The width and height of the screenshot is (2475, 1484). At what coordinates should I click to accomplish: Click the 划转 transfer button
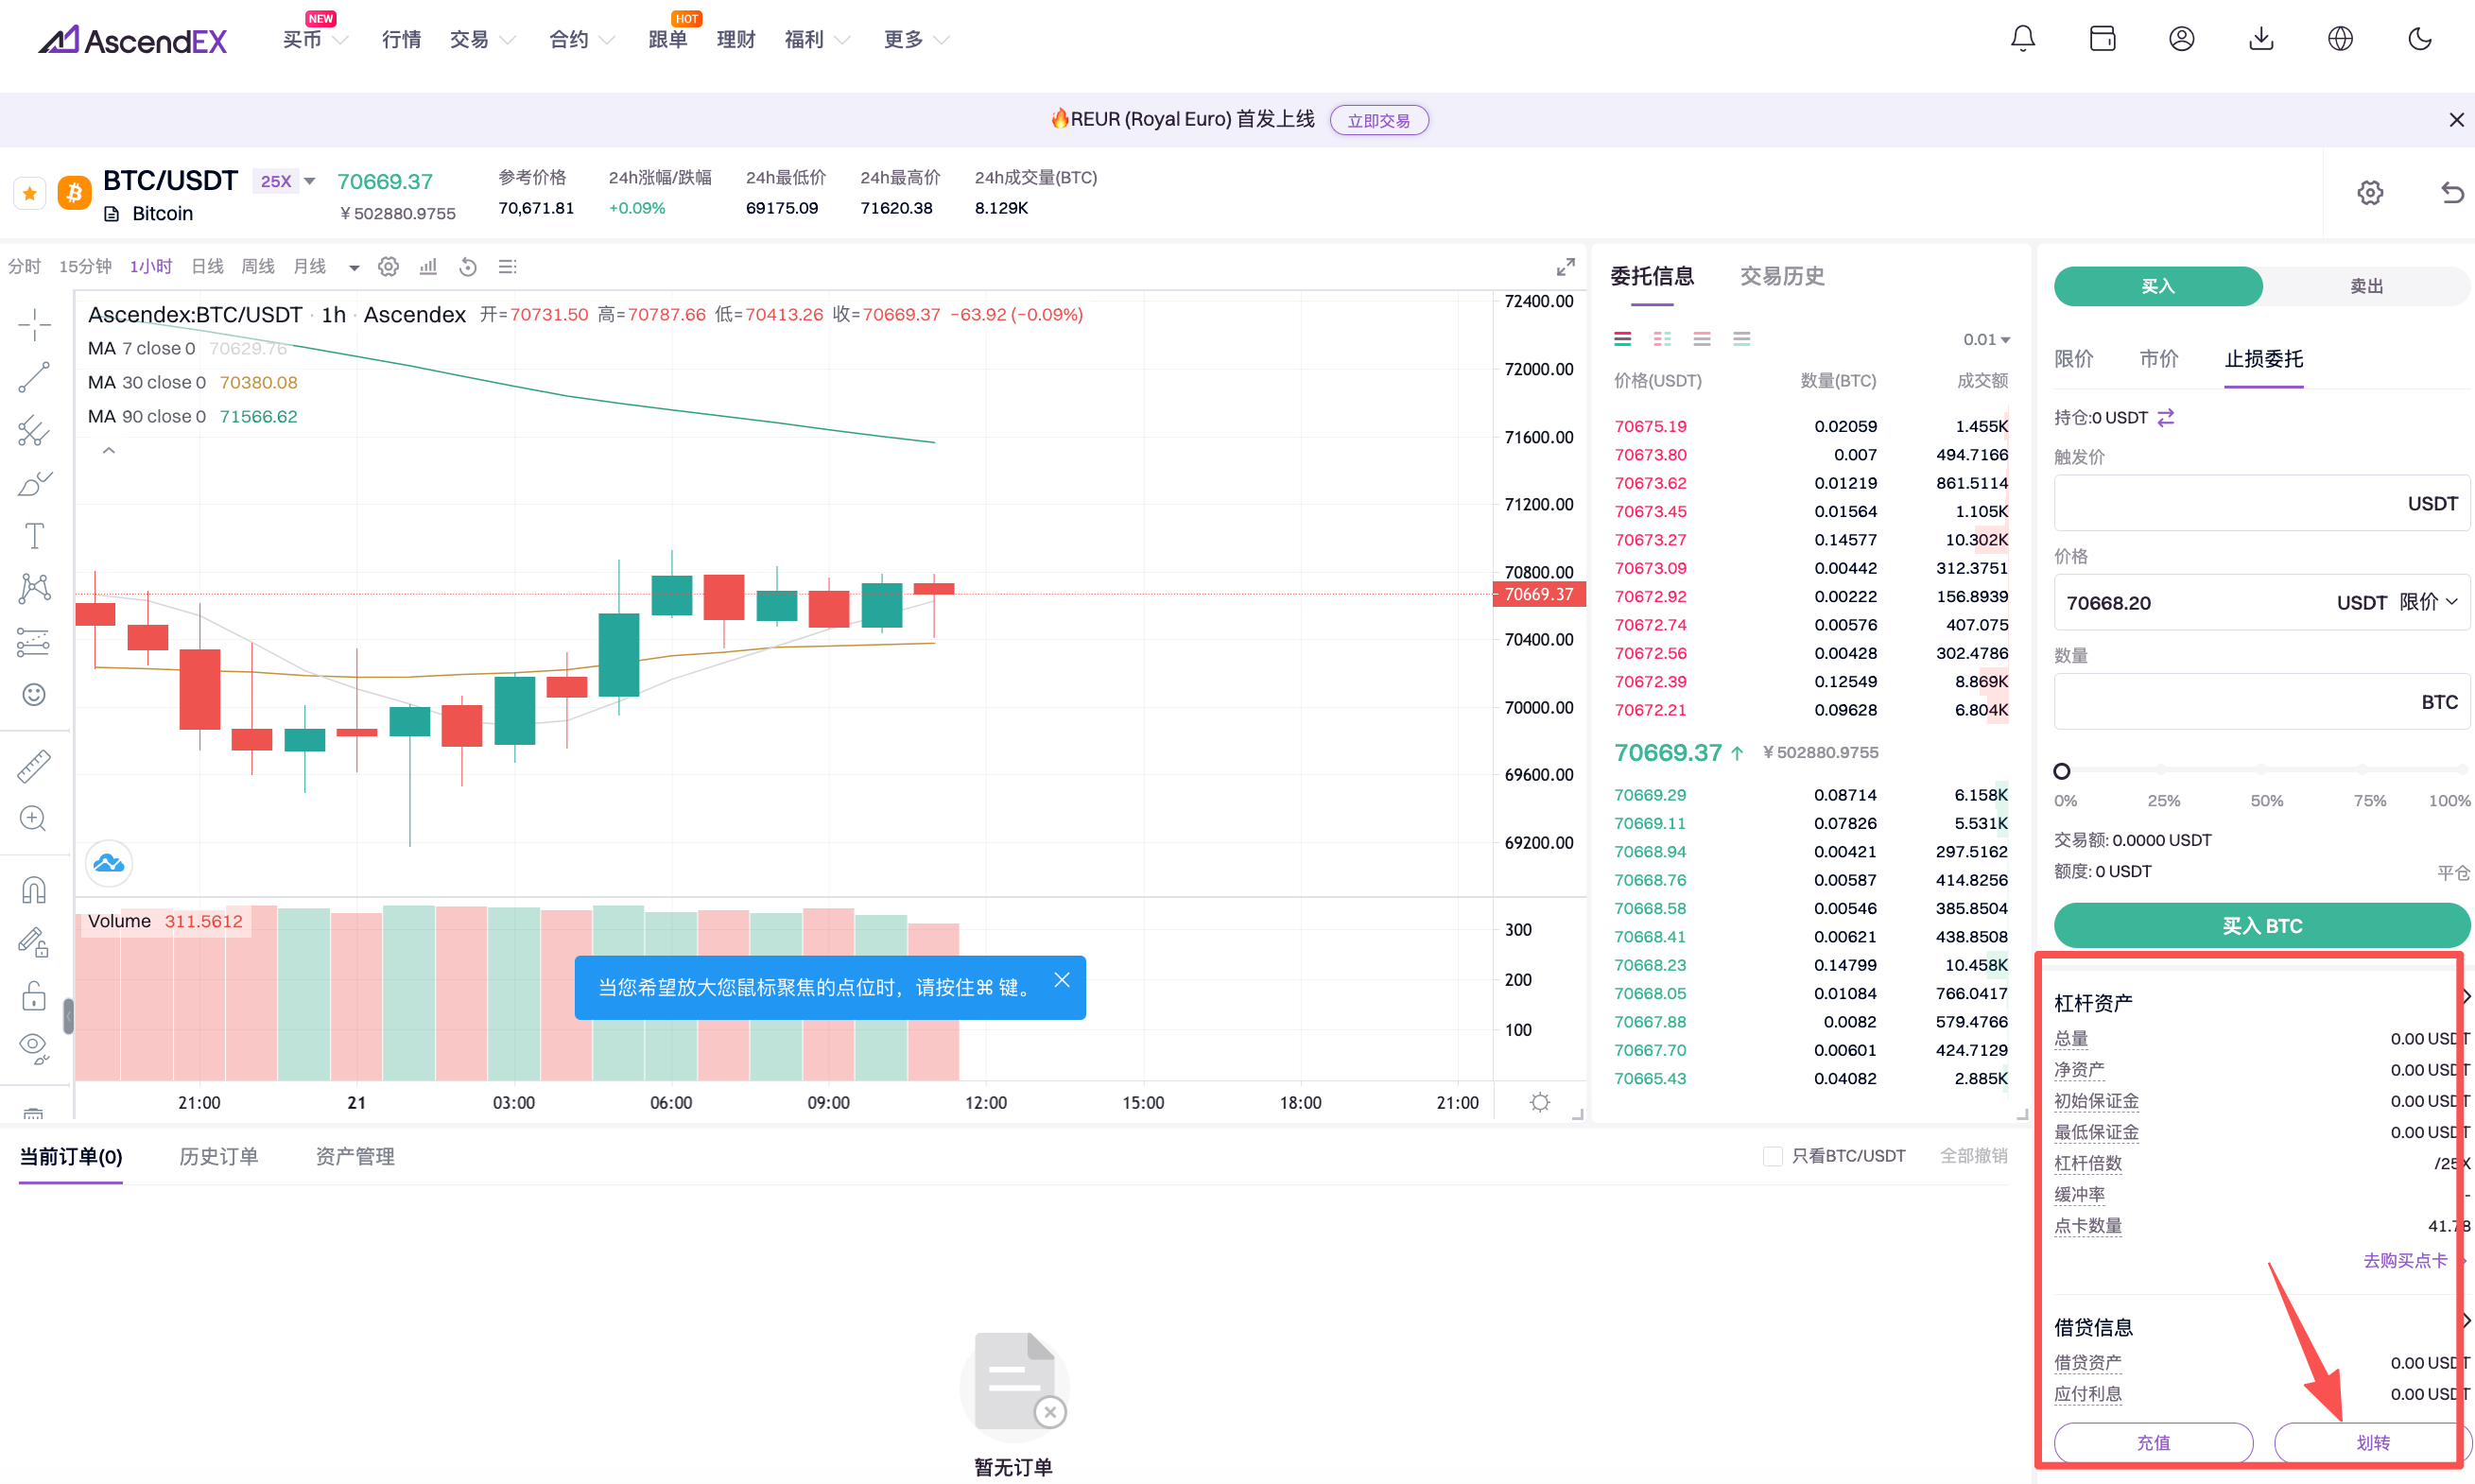coord(2371,1442)
